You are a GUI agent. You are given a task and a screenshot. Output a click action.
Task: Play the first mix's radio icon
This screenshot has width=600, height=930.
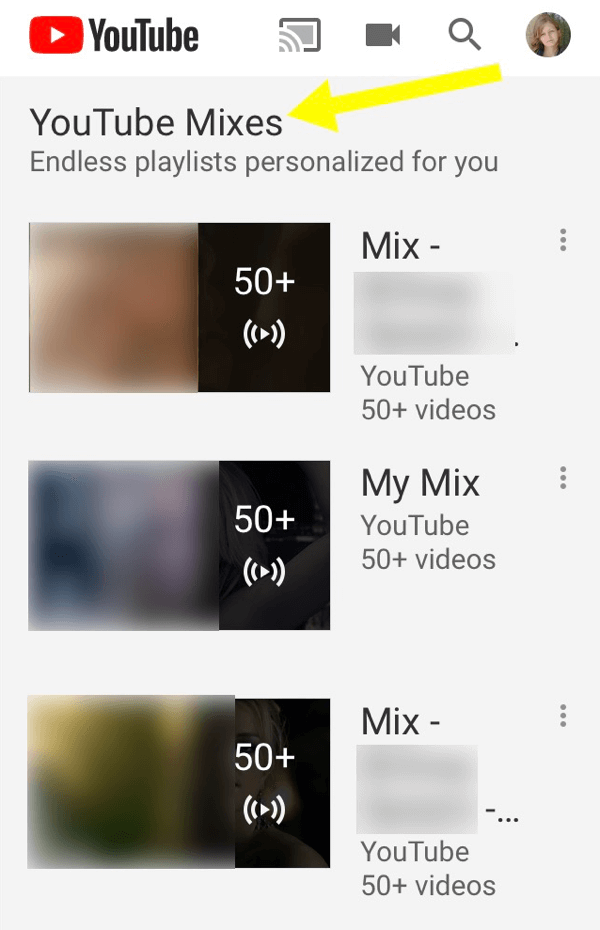tap(264, 334)
